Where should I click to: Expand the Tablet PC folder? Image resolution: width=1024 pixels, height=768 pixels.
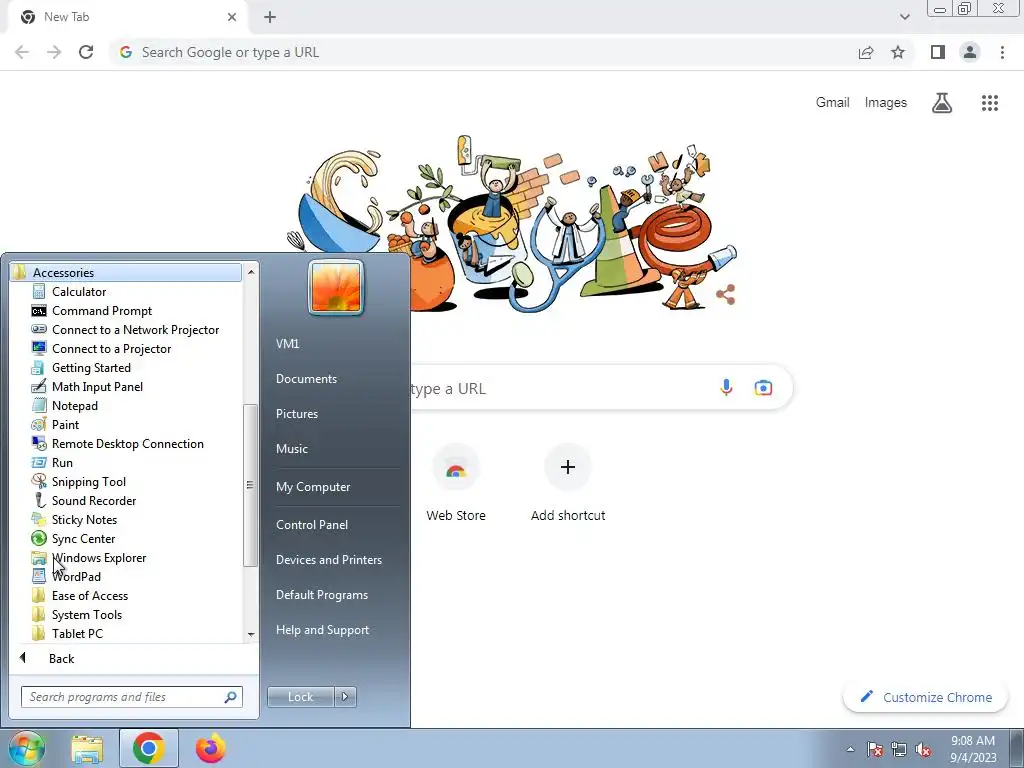[77, 633]
